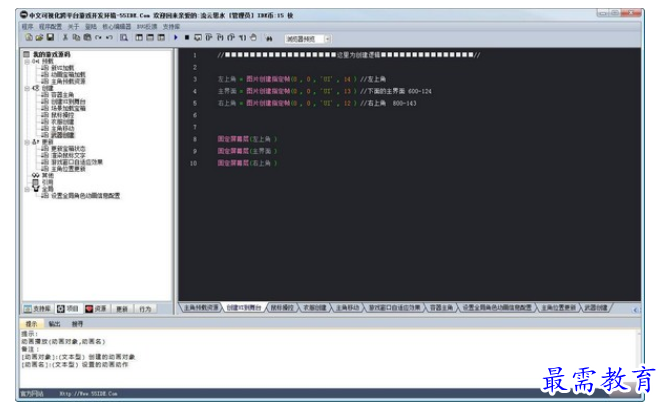Select 主角预载资源 tree item

coord(68,81)
